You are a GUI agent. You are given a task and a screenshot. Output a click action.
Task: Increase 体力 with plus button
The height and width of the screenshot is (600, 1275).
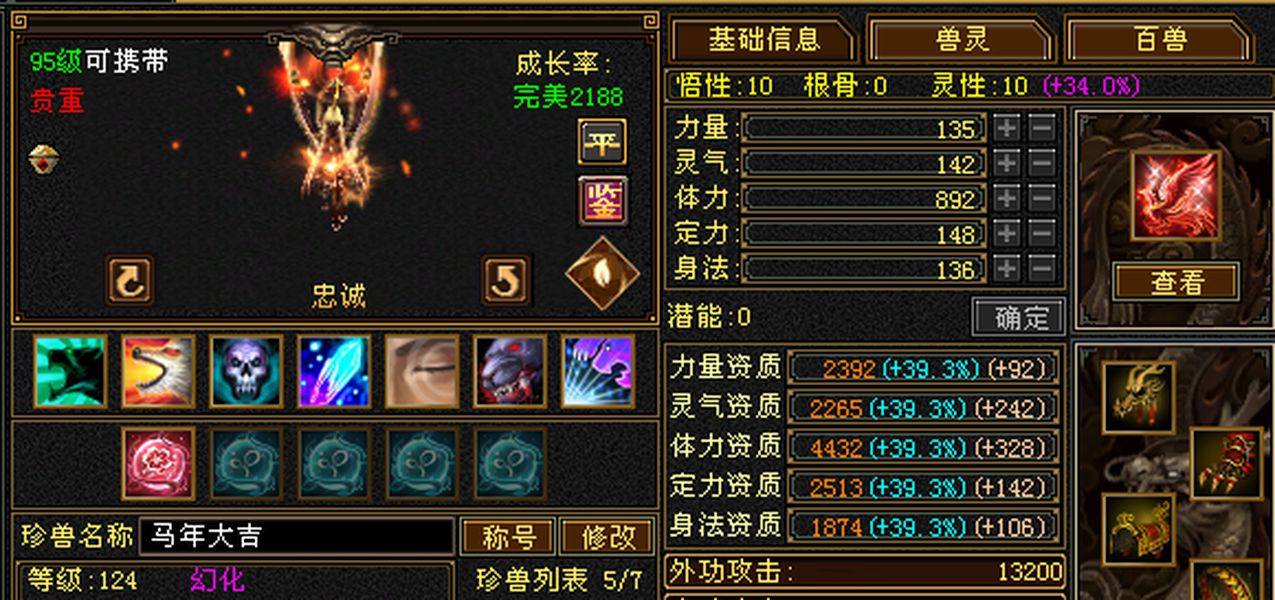point(1006,198)
